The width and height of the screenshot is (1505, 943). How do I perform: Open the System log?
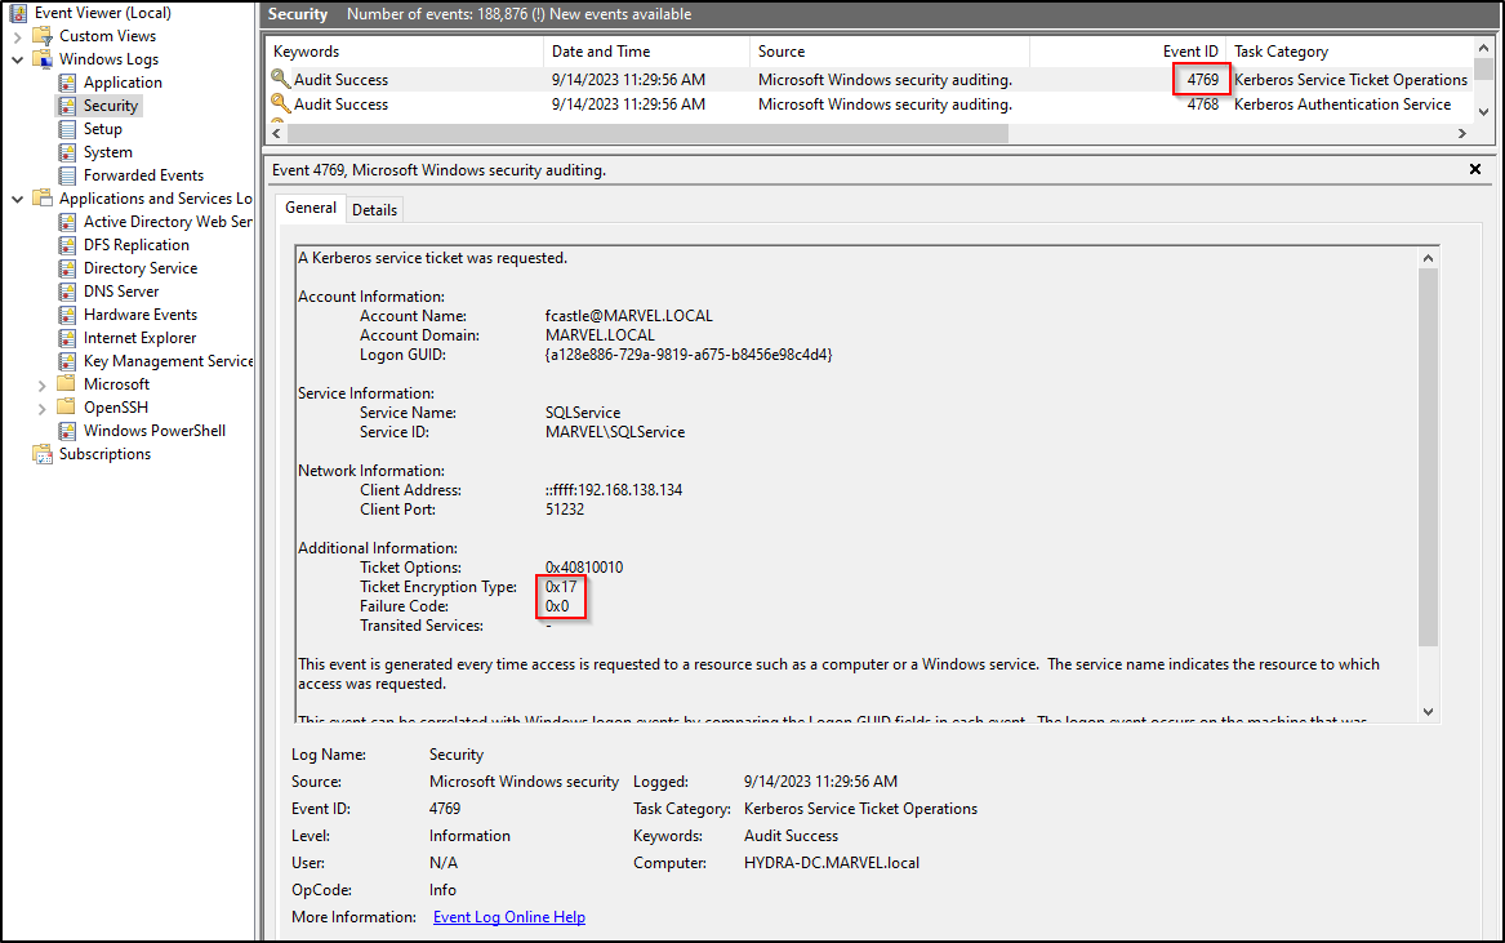coord(109,152)
